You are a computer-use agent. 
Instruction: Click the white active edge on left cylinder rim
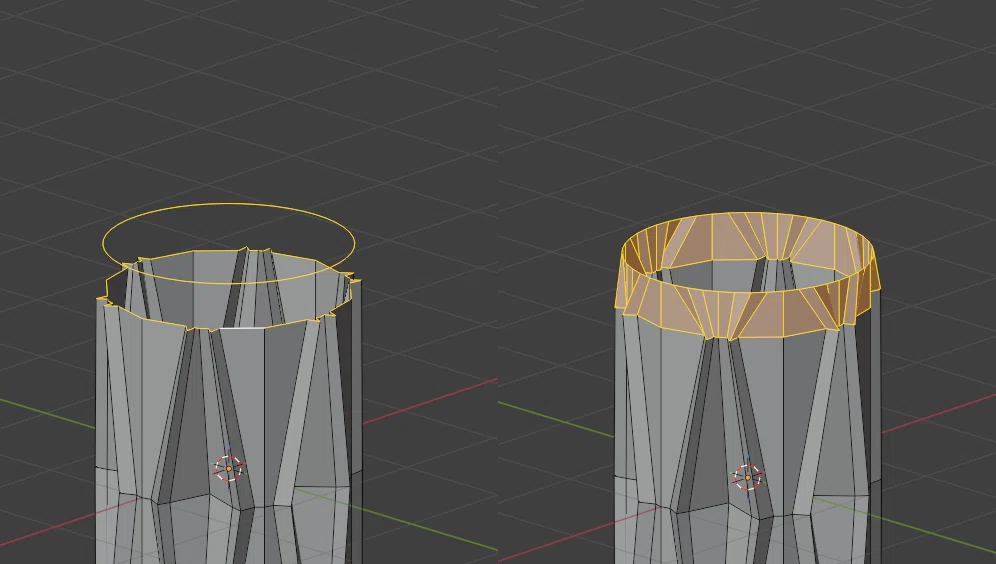(241, 328)
